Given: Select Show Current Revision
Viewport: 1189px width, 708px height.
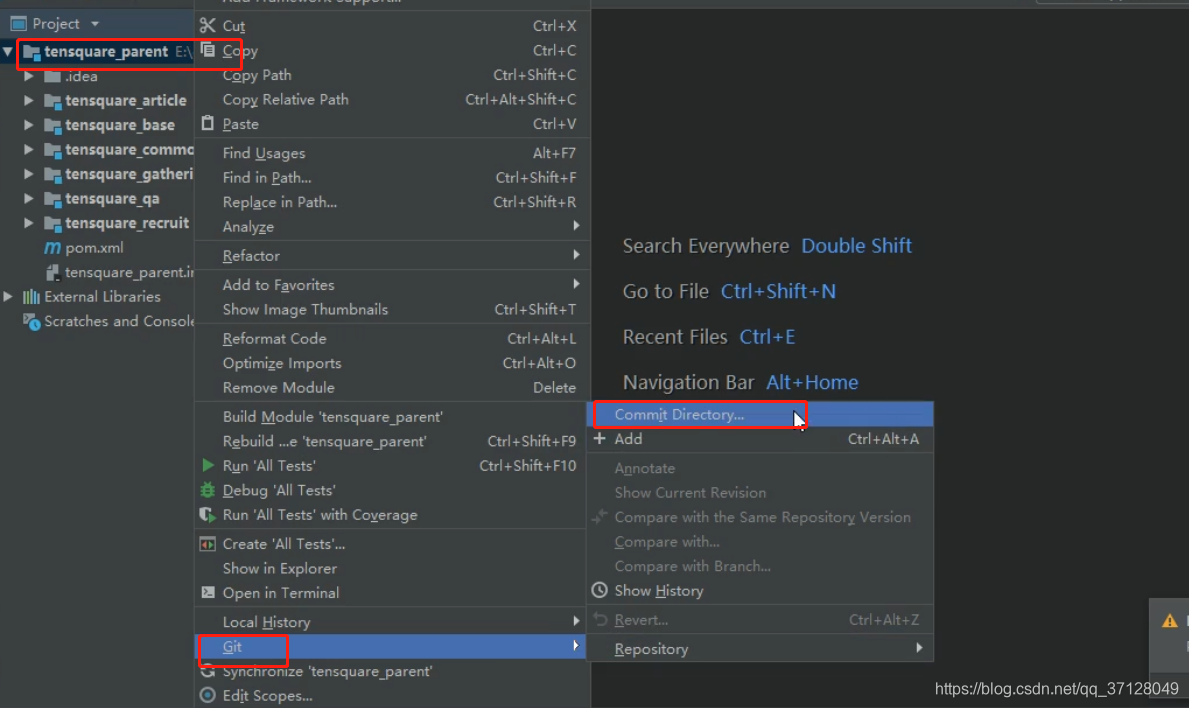Looking at the screenshot, I should click(x=760, y=492).
